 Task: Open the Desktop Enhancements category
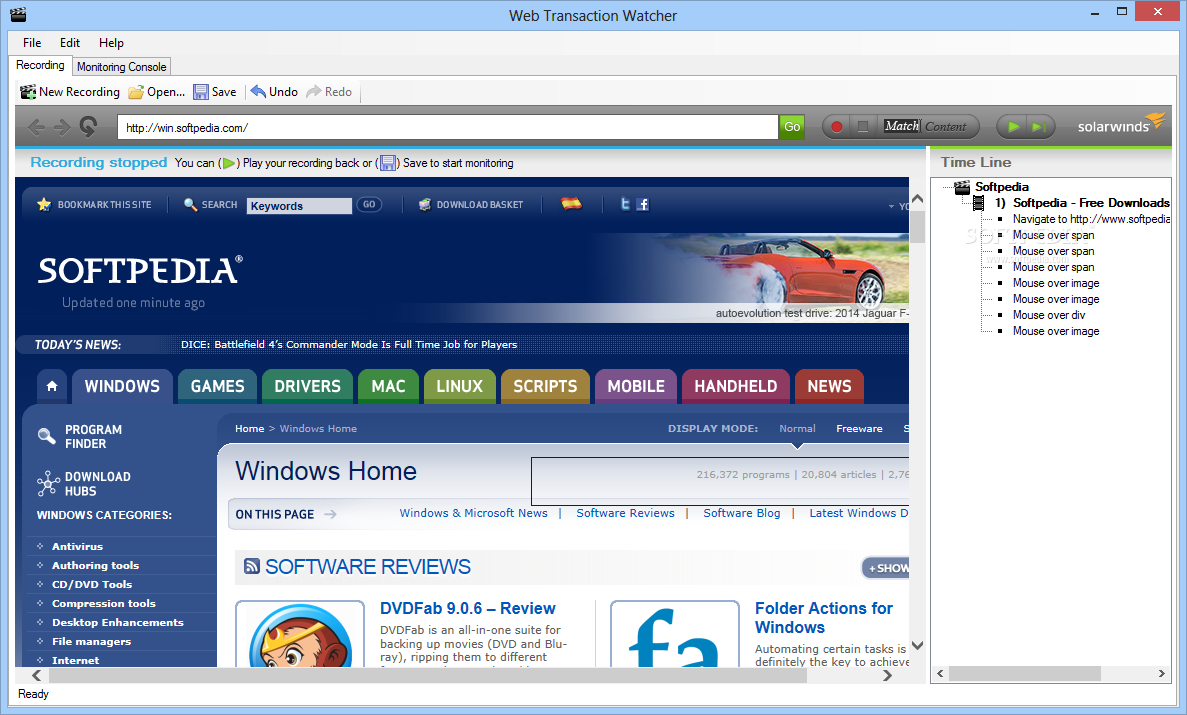click(117, 622)
